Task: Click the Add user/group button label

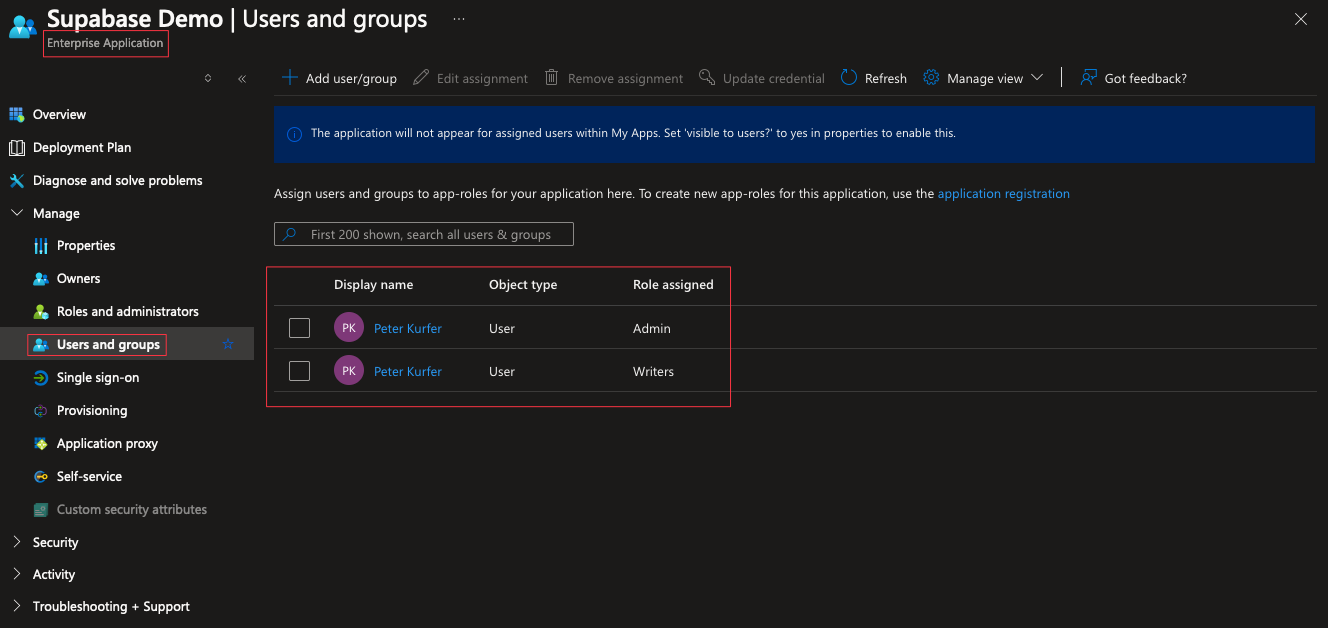Action: (x=351, y=78)
